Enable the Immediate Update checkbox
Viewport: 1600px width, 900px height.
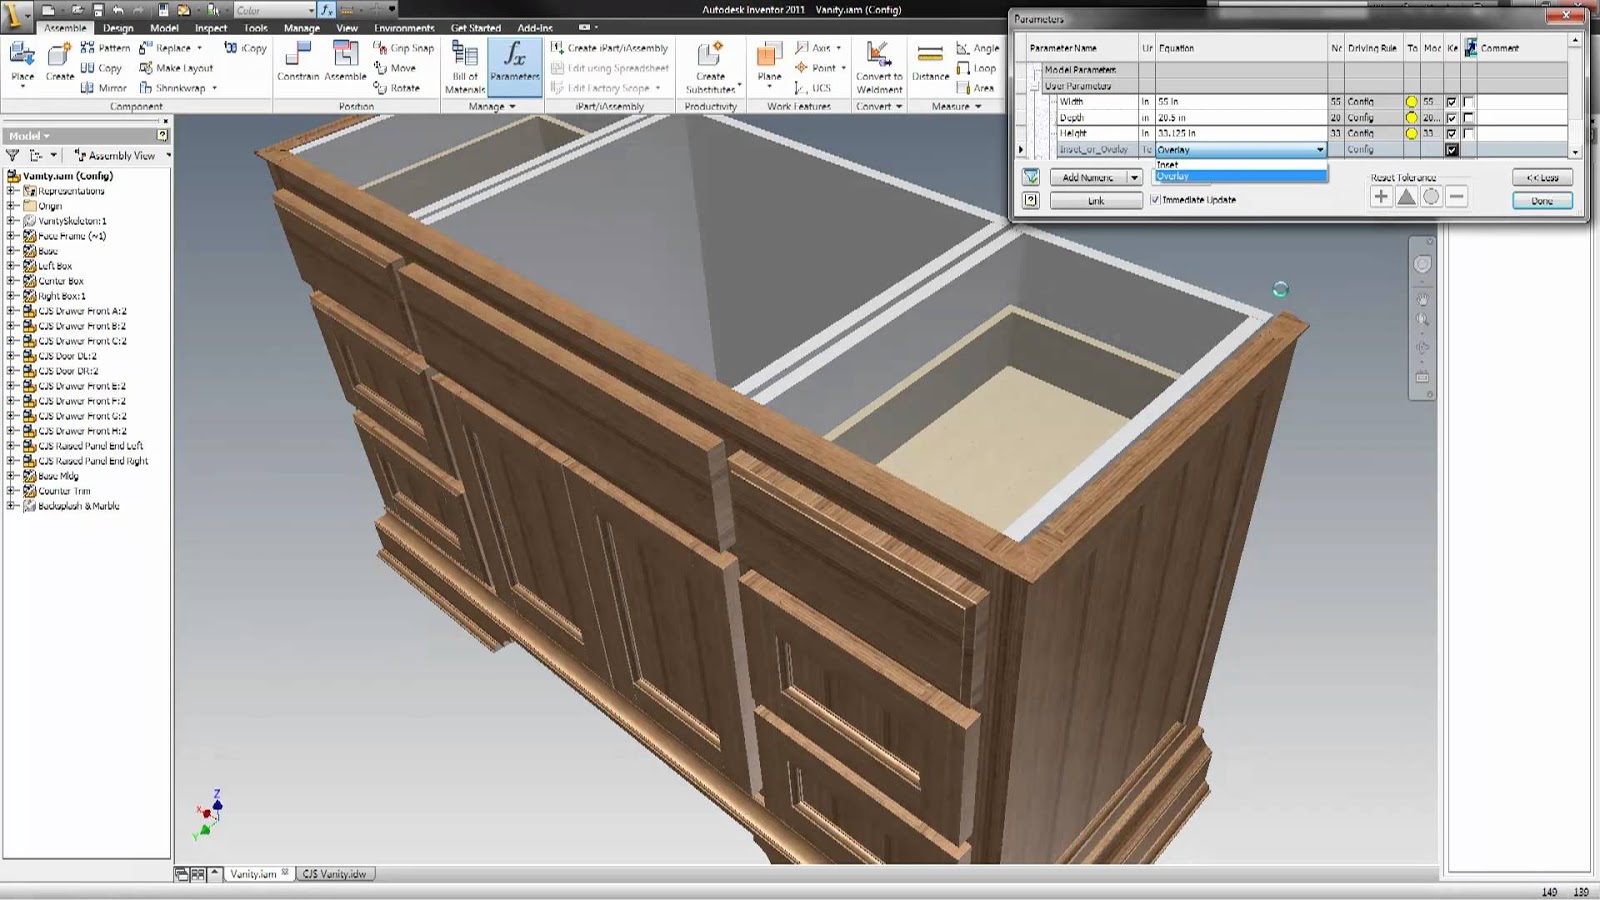tap(1155, 199)
